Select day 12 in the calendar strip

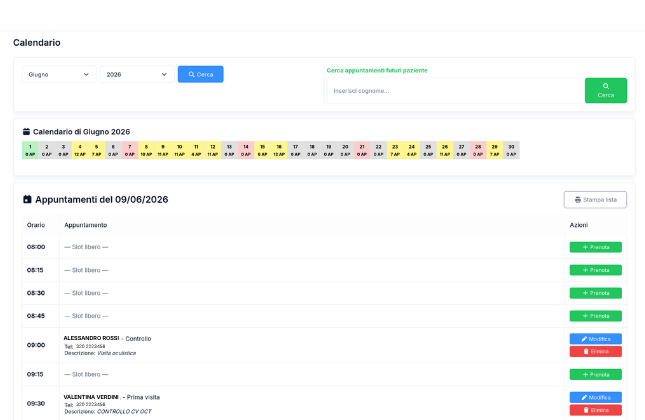[213, 150]
